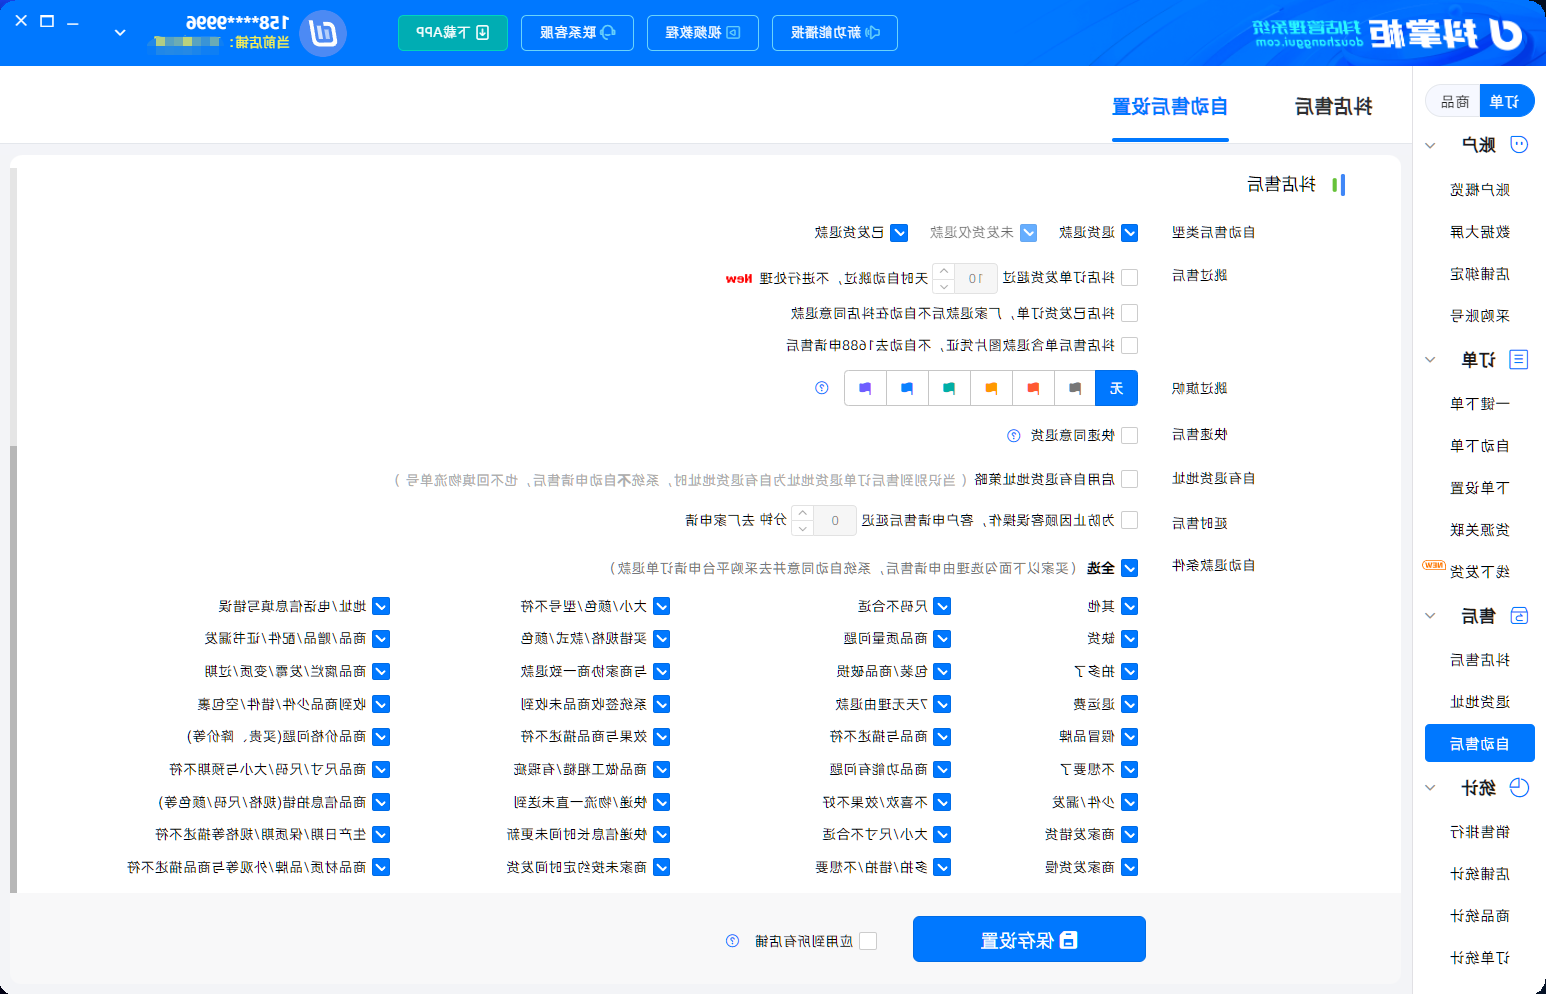The image size is (1546, 994).
Task: Uncheck 商家未按约定时间发货 reason
Action: [x=661, y=868]
